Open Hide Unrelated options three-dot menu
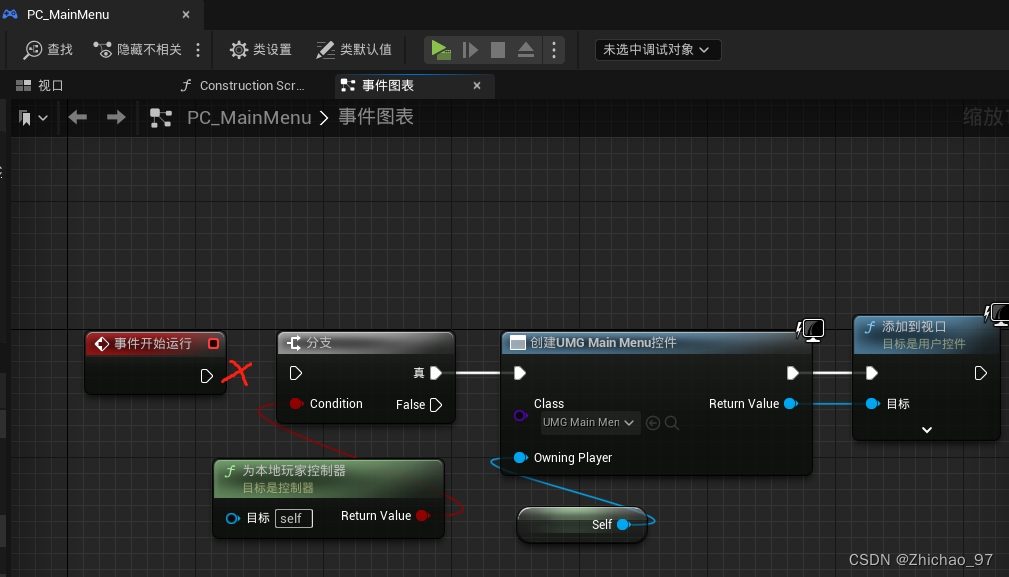 coord(198,50)
